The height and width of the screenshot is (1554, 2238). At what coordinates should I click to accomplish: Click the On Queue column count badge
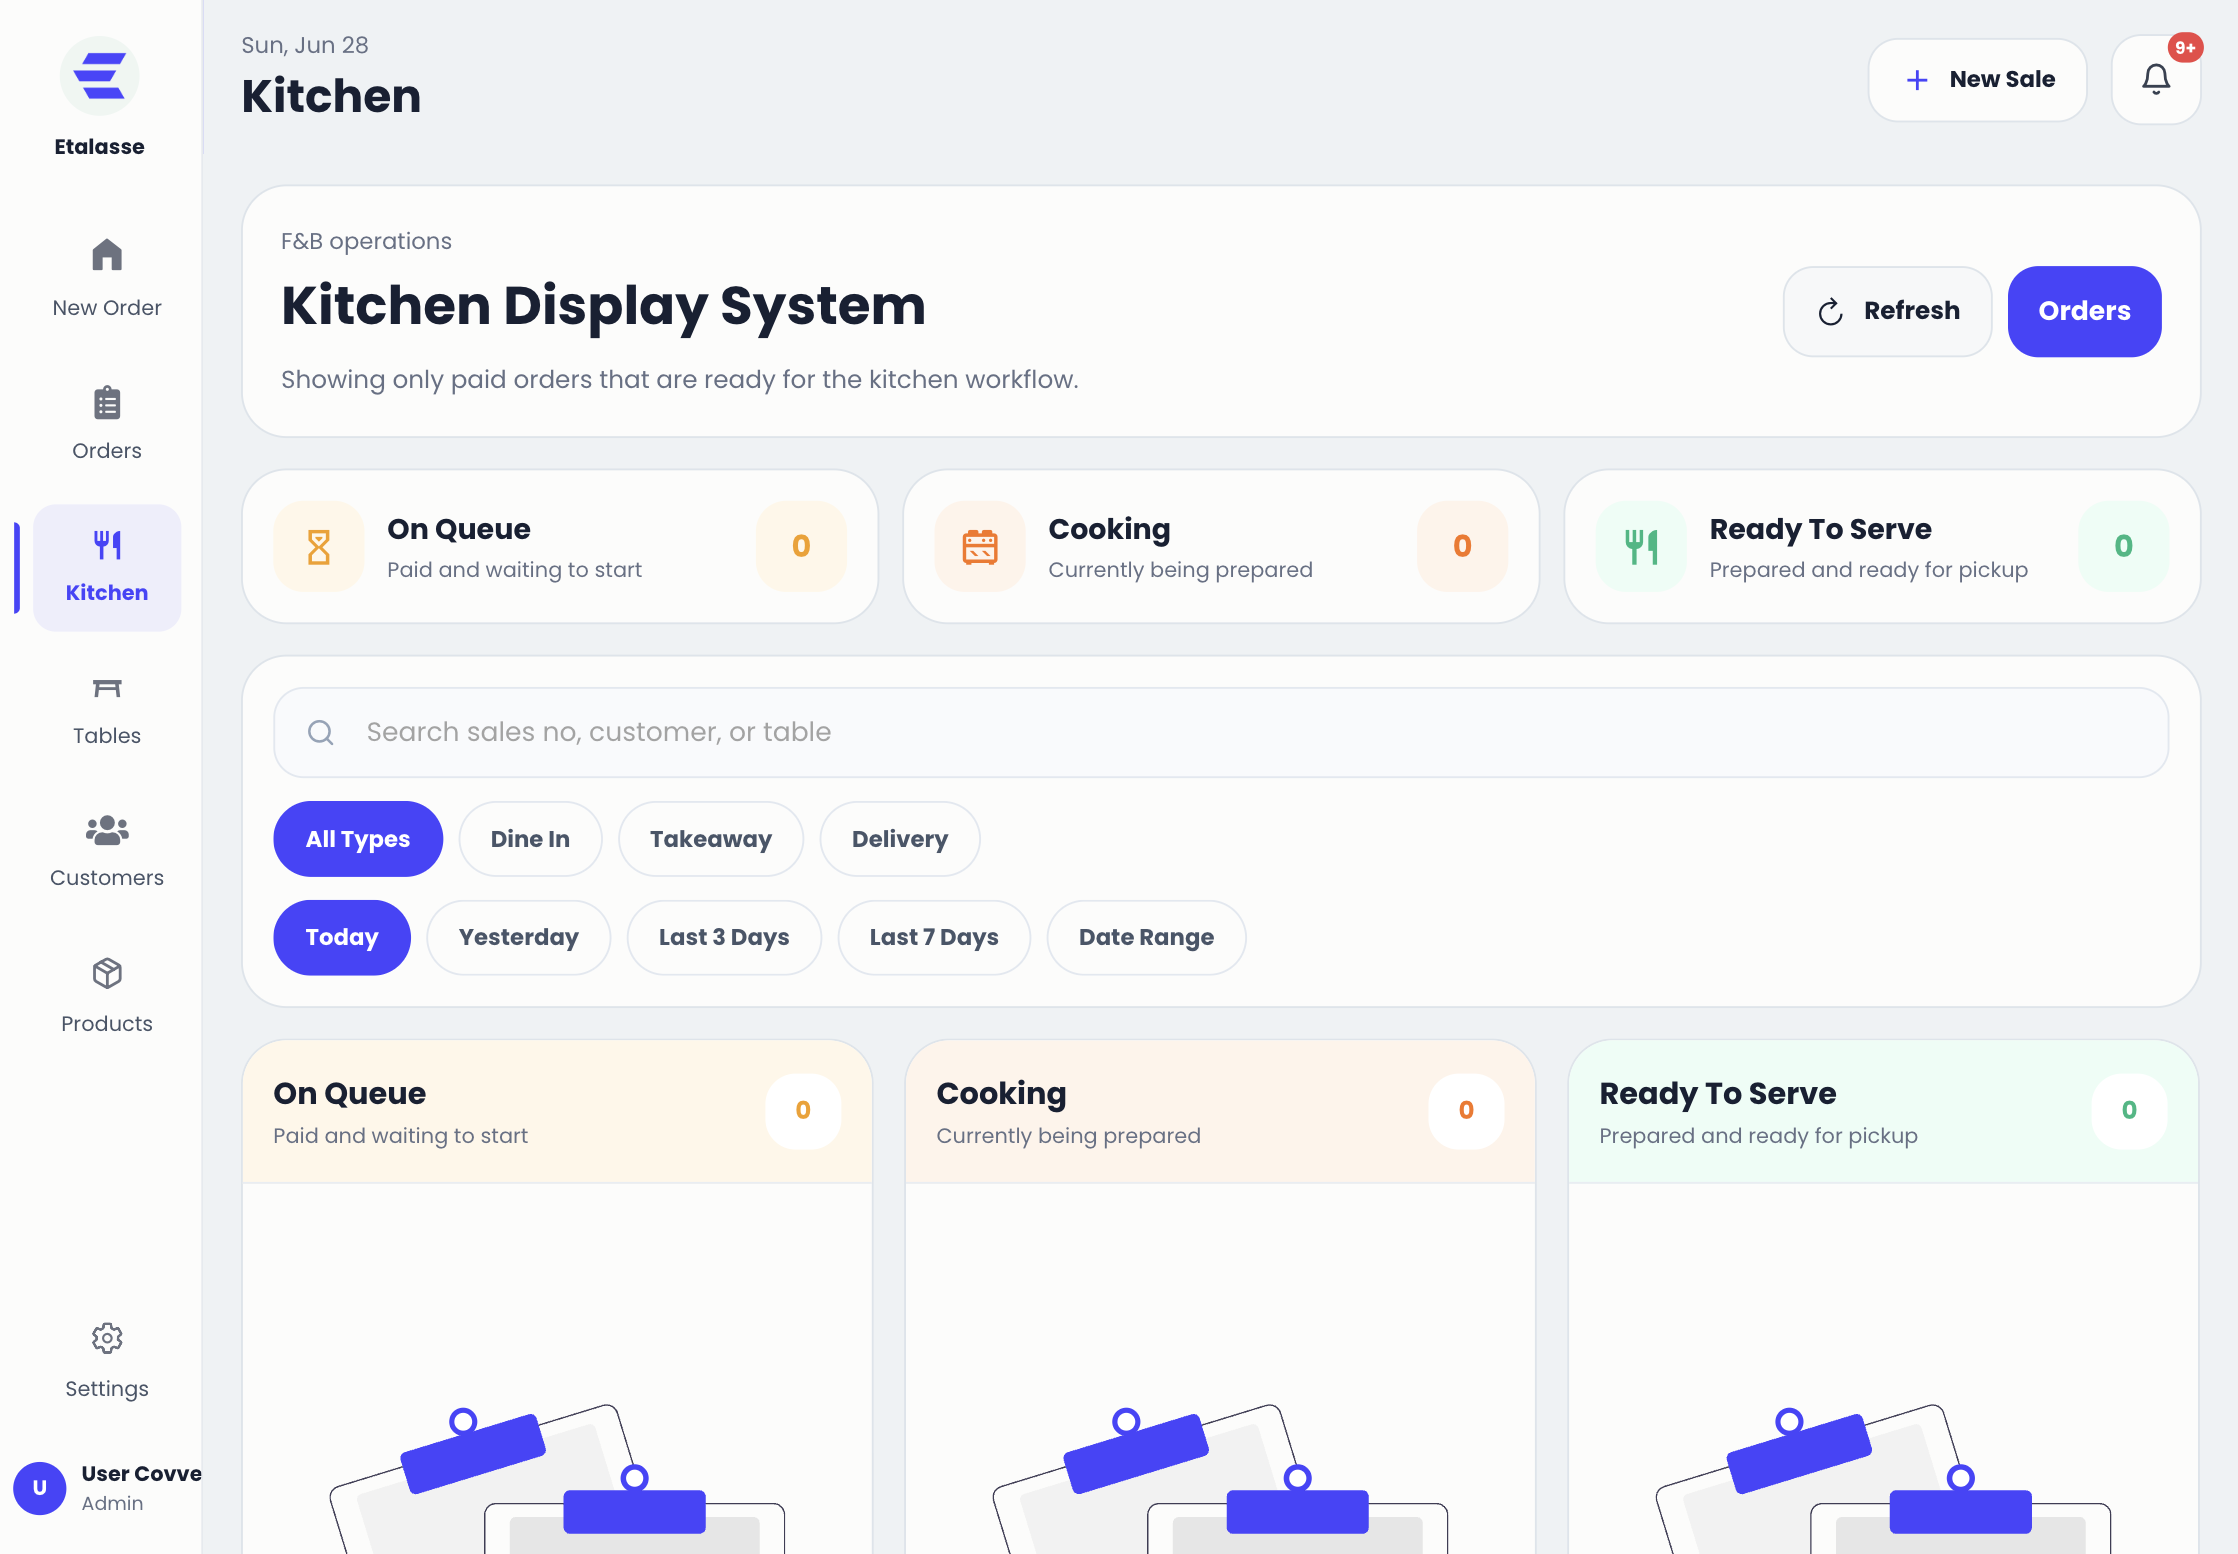(803, 1110)
